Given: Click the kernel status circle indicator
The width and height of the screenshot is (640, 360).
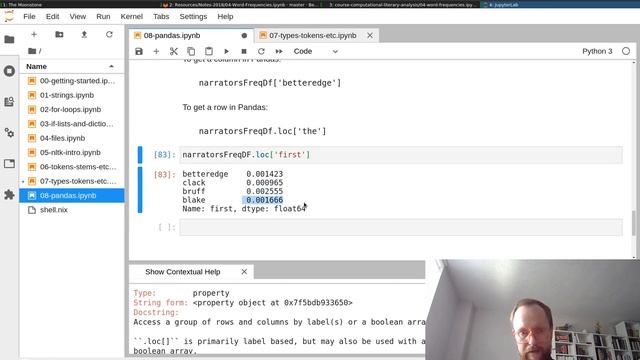Looking at the screenshot, I should 626,51.
